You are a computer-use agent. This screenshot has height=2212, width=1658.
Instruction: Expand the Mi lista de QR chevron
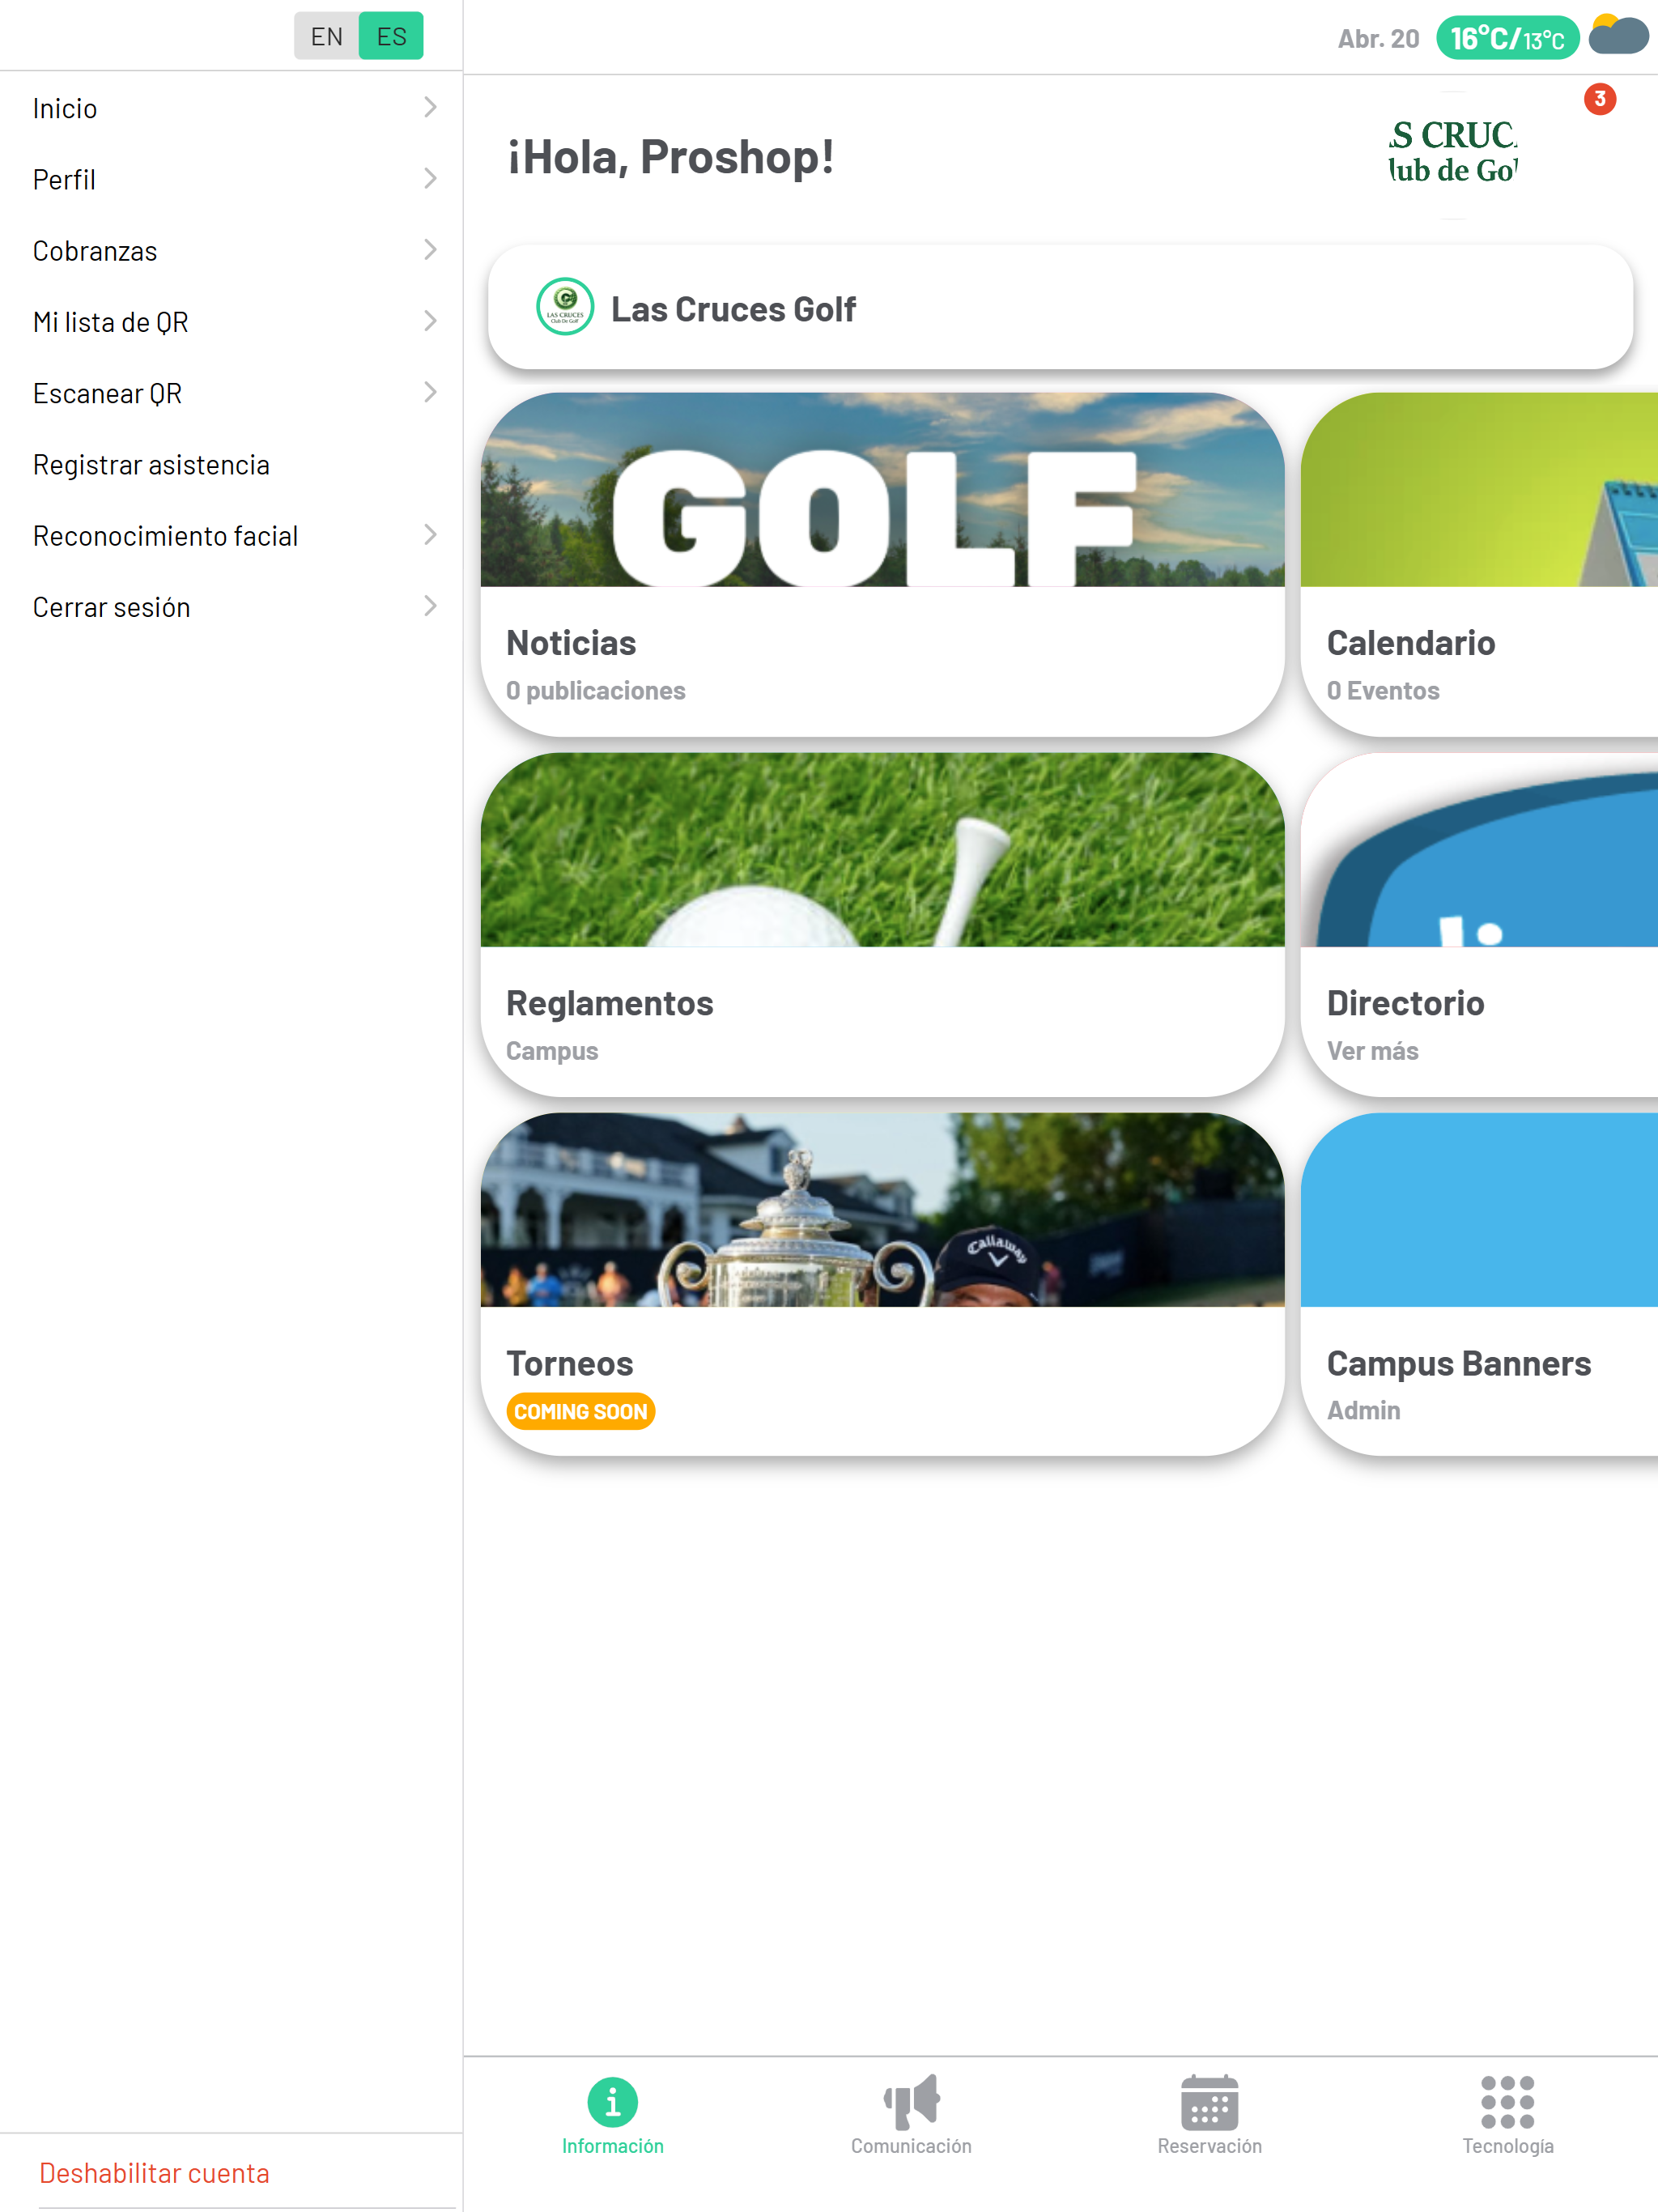tap(430, 321)
